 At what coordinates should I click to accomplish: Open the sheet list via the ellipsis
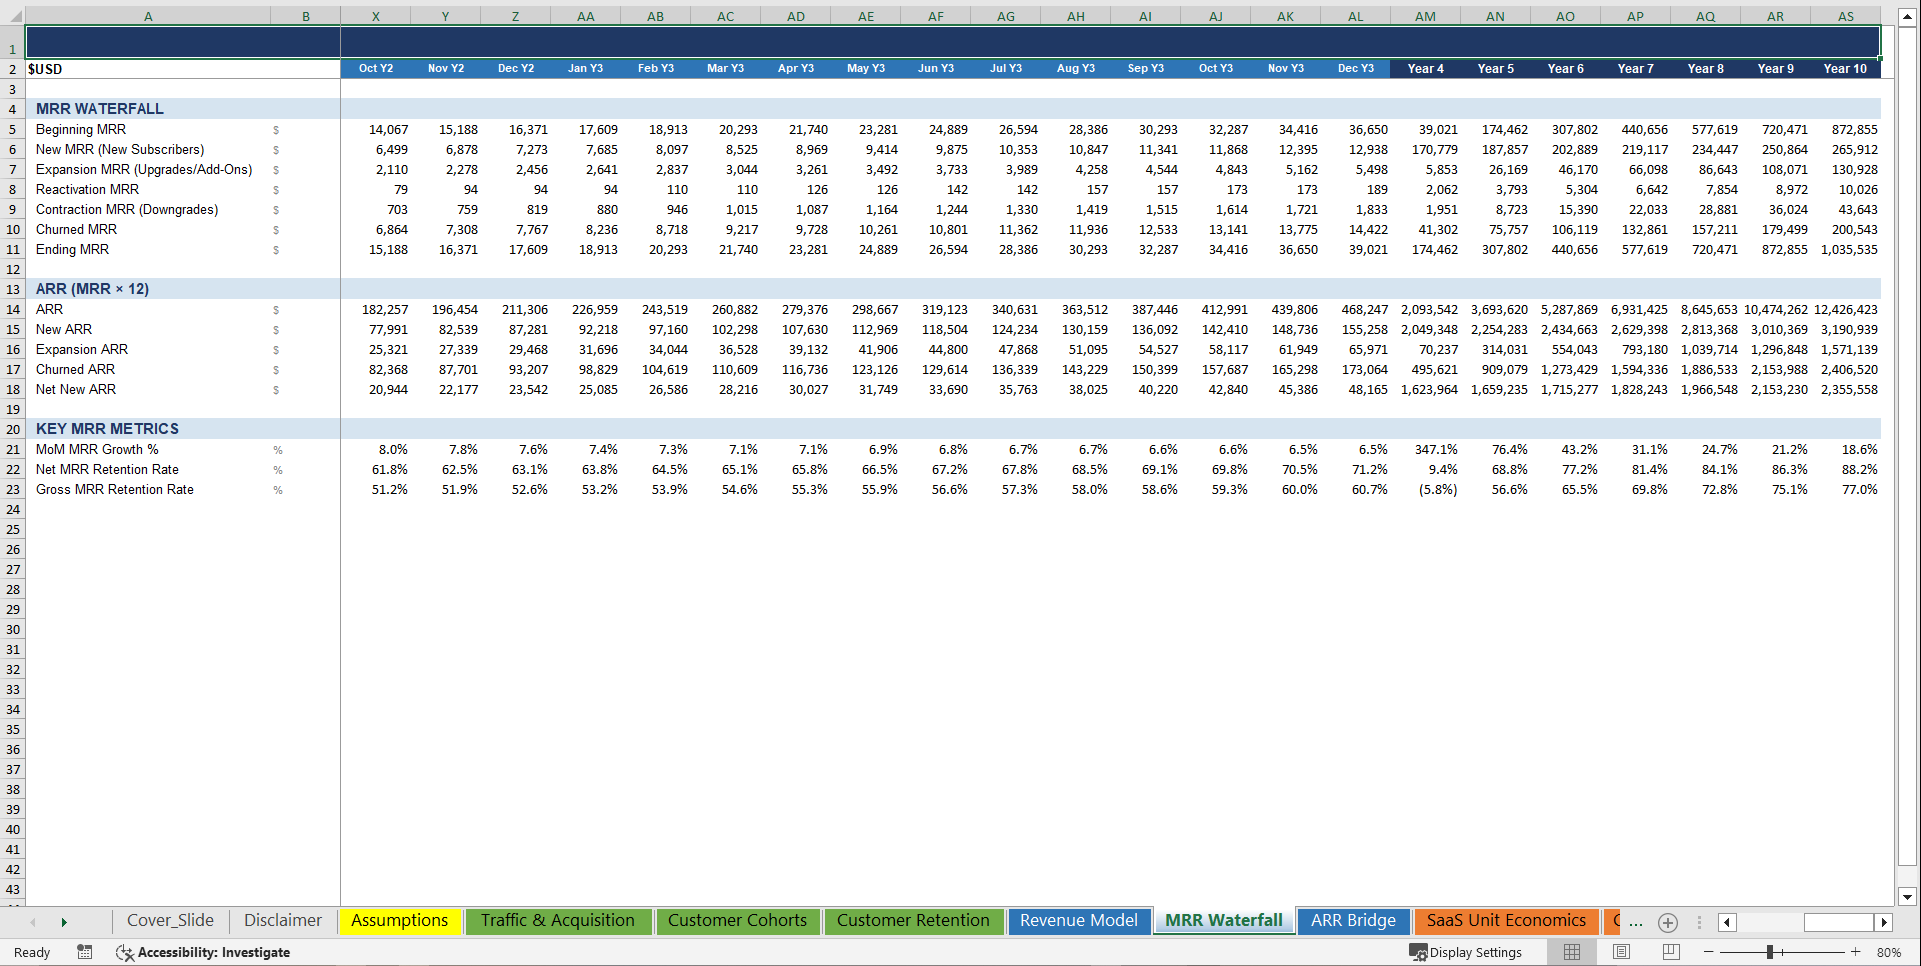click(x=1635, y=923)
